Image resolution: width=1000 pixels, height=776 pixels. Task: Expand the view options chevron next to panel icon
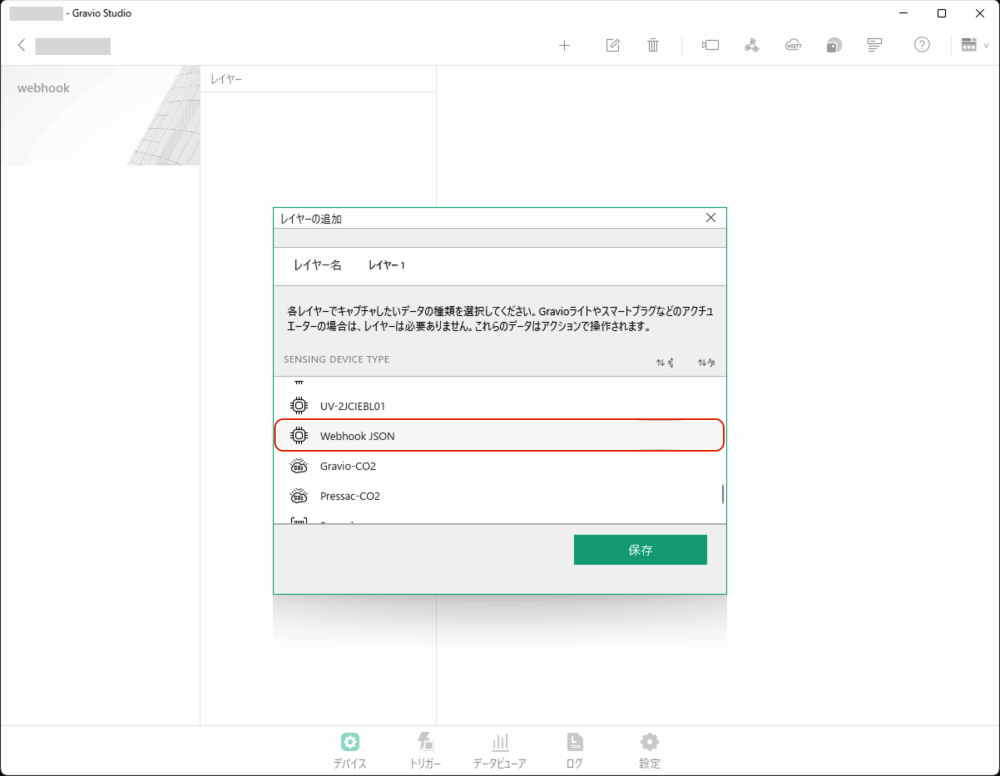click(x=986, y=44)
